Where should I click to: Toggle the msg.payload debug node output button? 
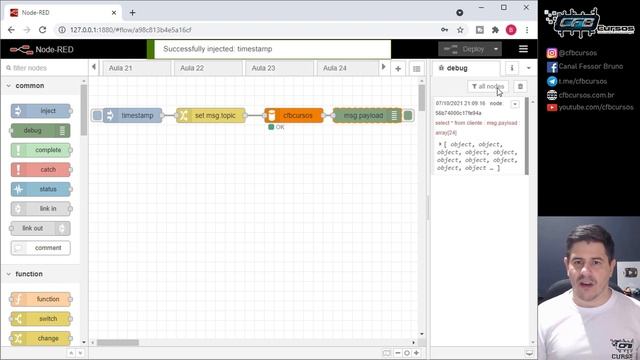click(x=408, y=116)
